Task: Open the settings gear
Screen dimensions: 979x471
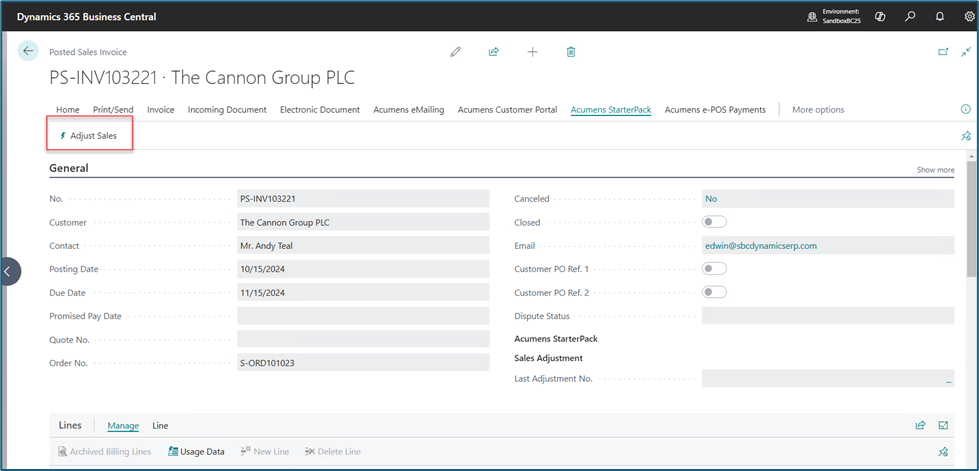Action: point(969,17)
